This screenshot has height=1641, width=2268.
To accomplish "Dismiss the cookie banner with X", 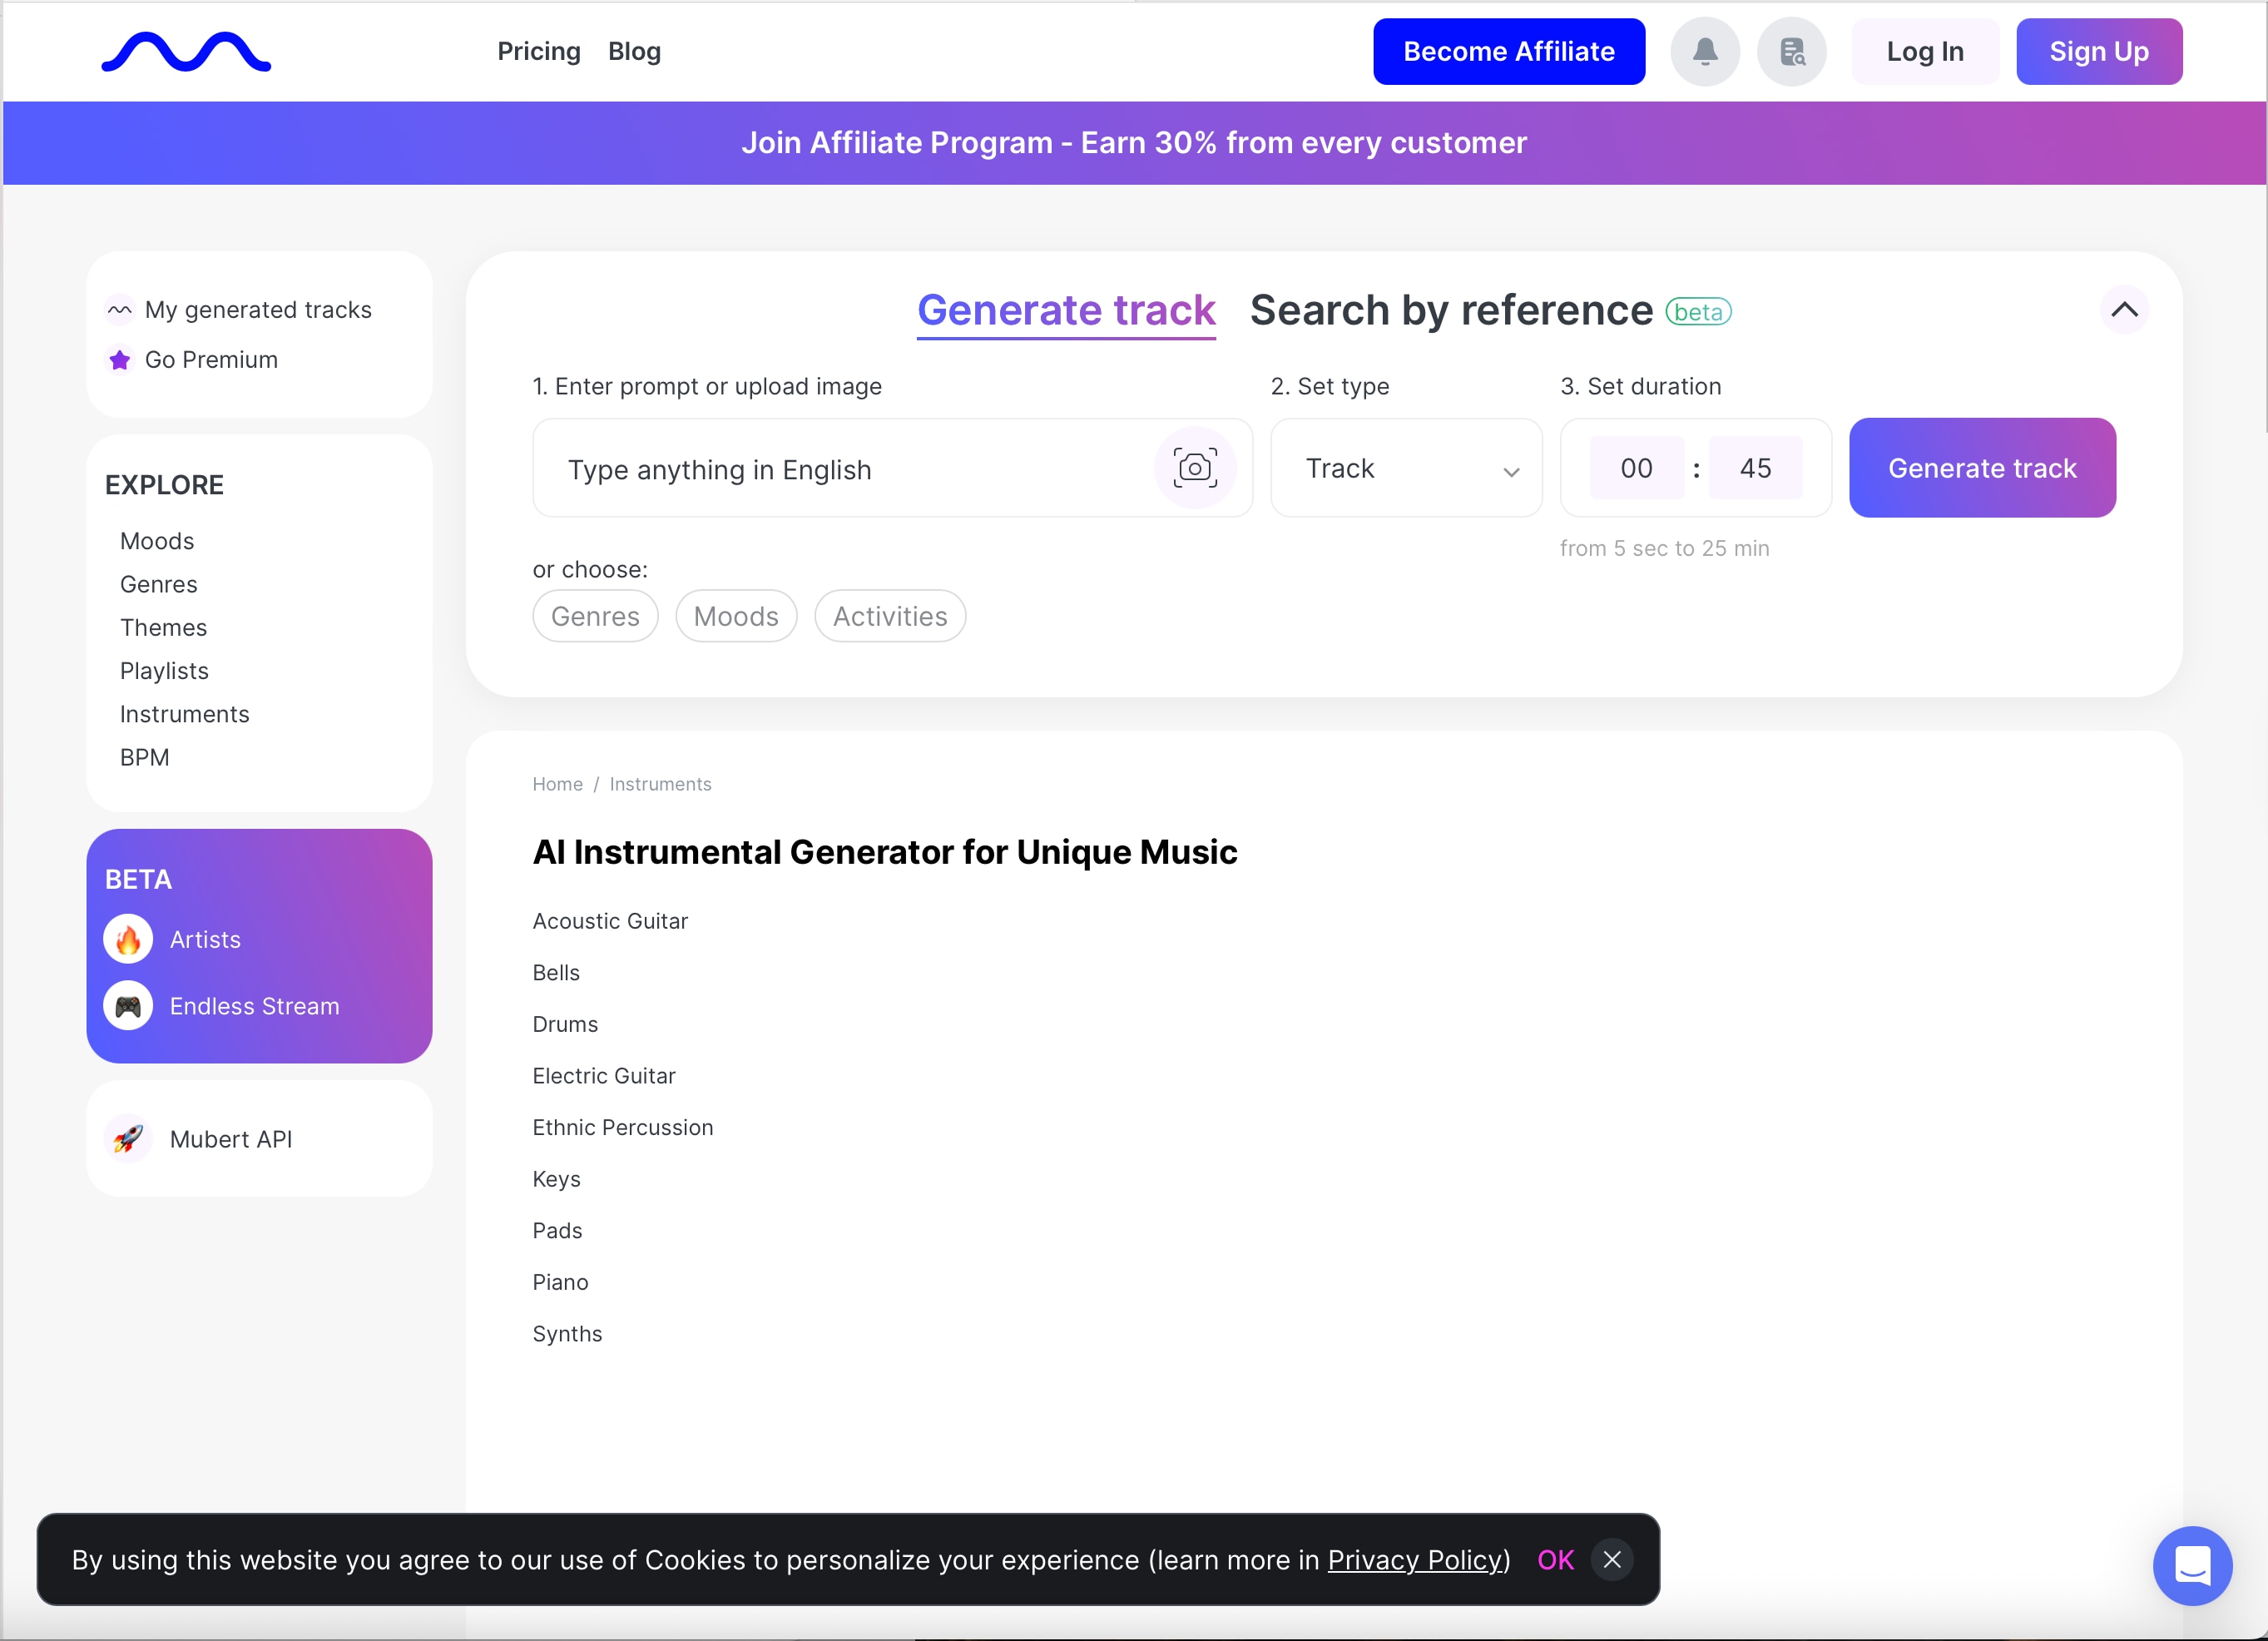I will coord(1612,1560).
